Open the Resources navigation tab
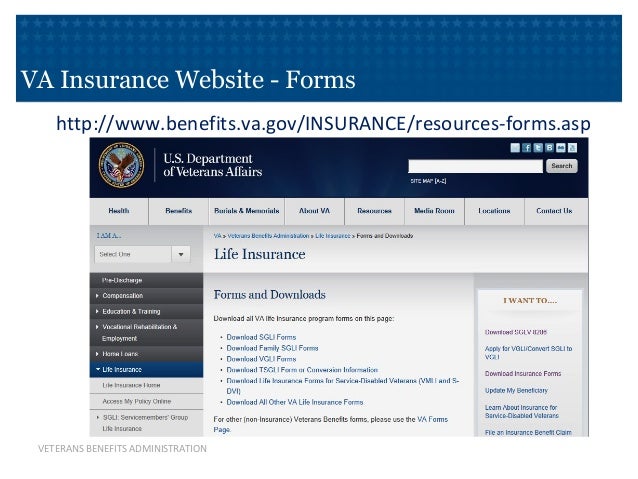Image resolution: width=638 pixels, height=479 pixels. [374, 211]
